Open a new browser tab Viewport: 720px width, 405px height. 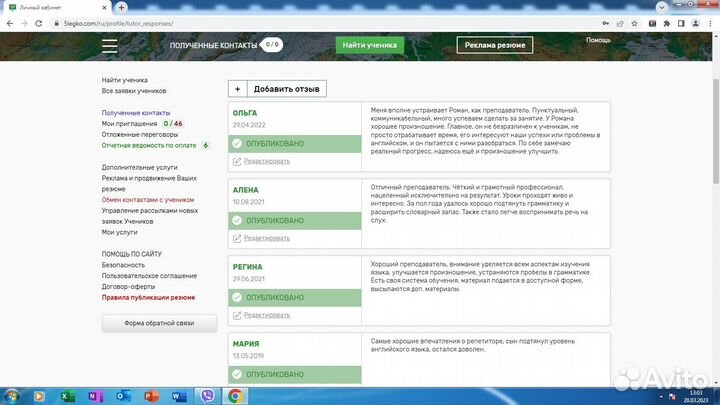[x=122, y=7]
